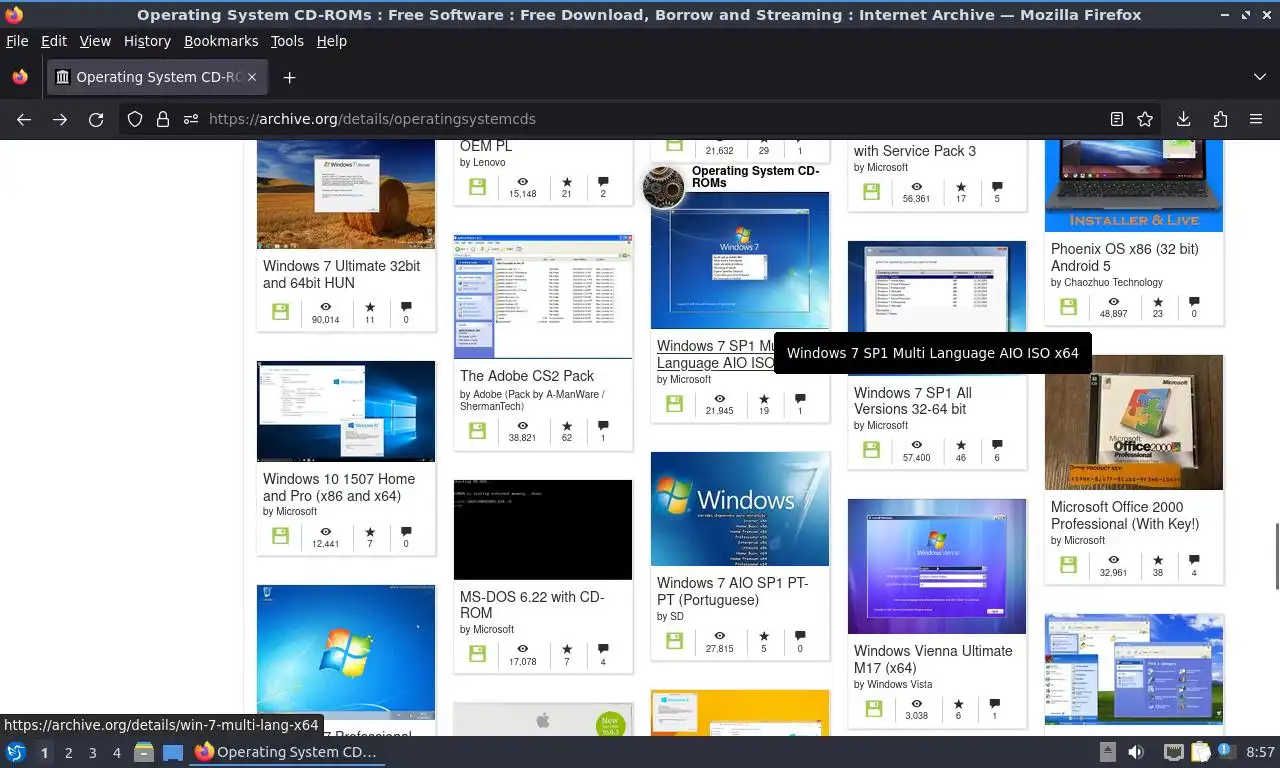Open Microsoft Office 2000 Professional link

pyautogui.click(x=1125, y=515)
